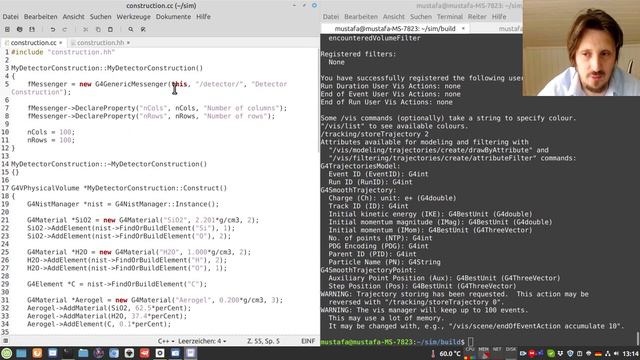Open the German keyboard layout flag indicator
The image size is (640, 360).
598,353
